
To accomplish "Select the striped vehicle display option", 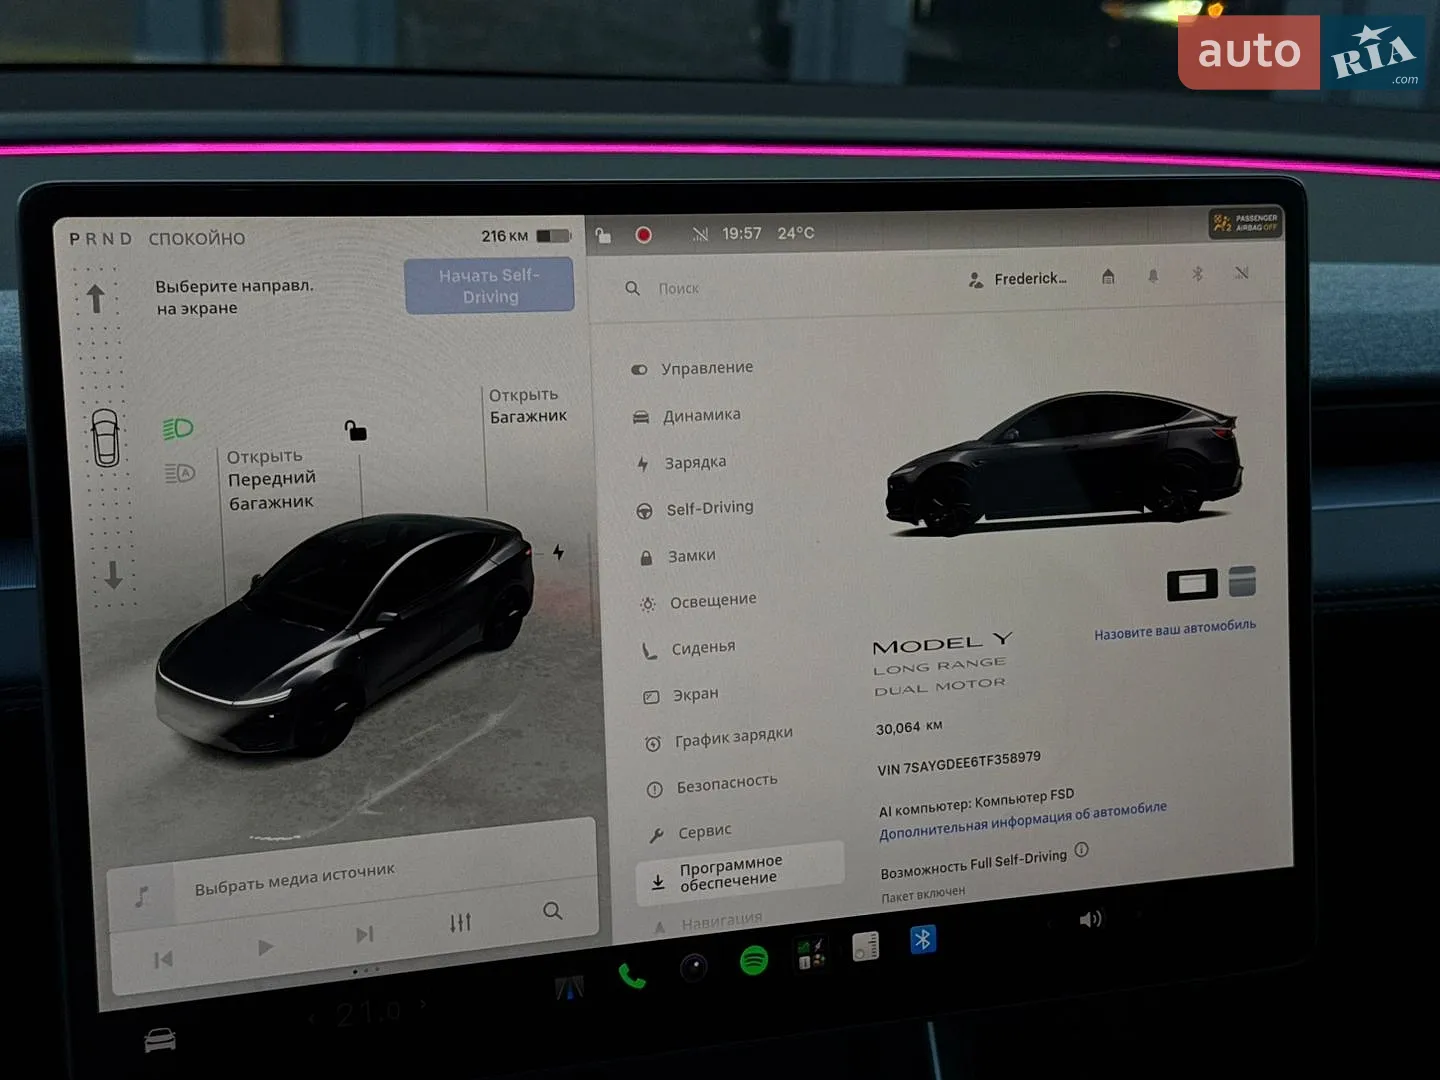I will click(x=1242, y=580).
